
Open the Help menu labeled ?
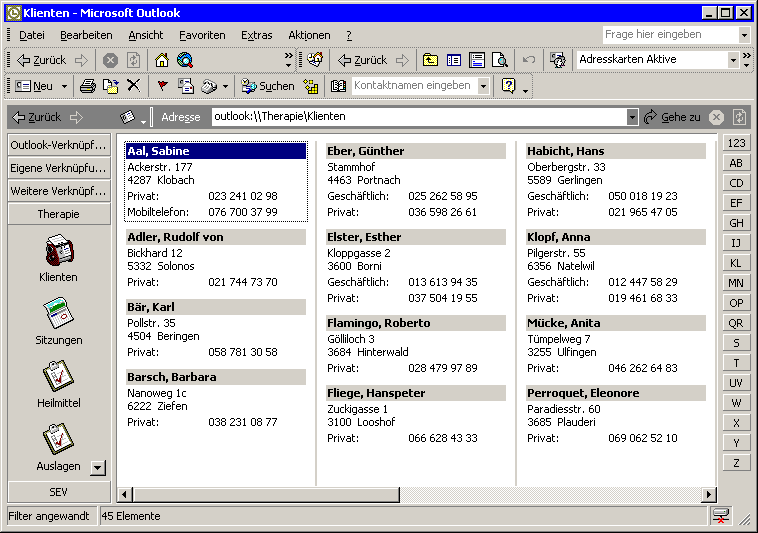pyautogui.click(x=349, y=35)
